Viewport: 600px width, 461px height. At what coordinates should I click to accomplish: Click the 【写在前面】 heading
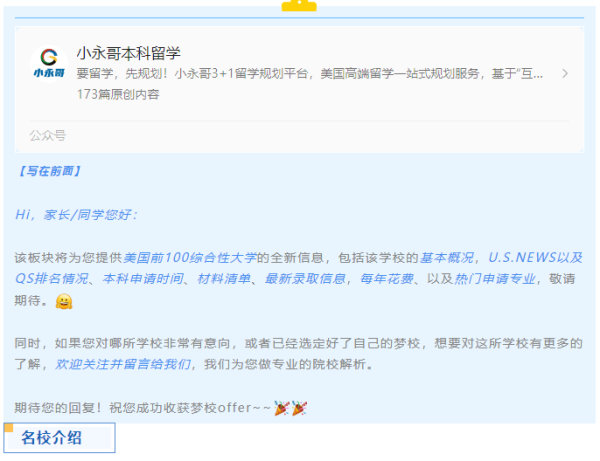[49, 171]
